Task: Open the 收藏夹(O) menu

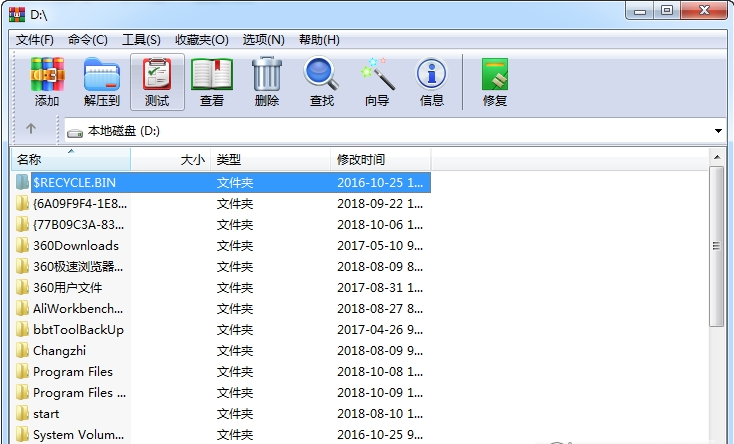Action: pyautogui.click(x=202, y=40)
